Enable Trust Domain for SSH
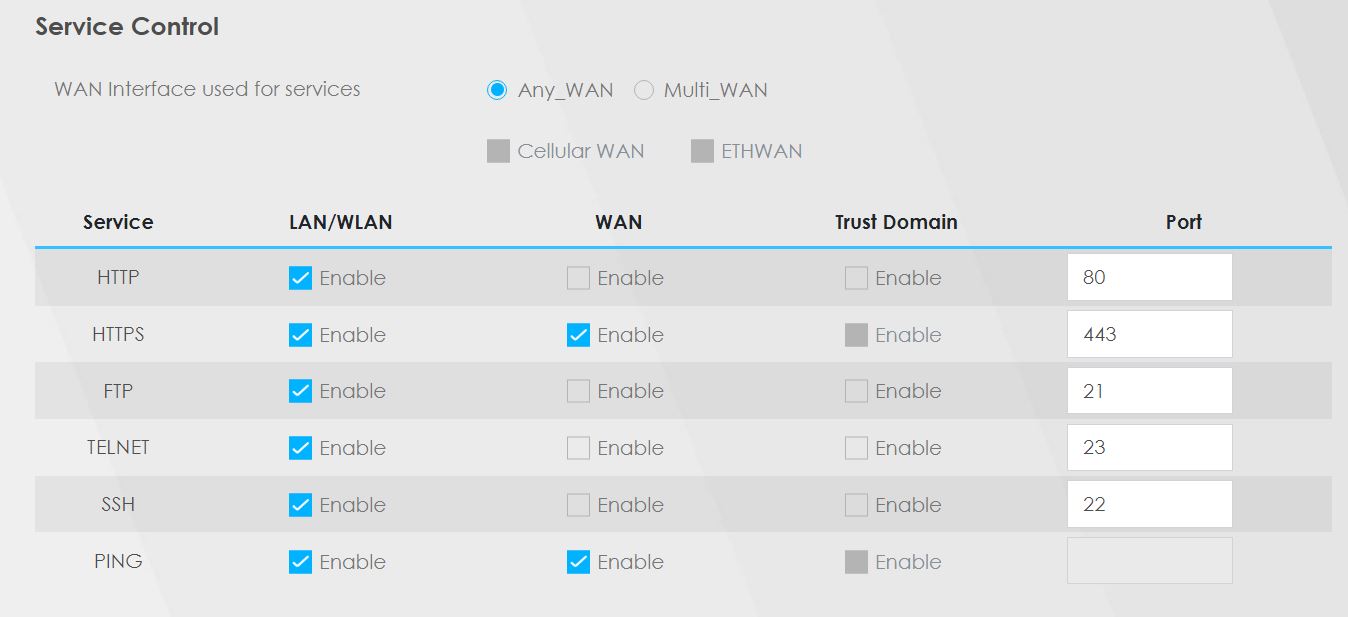This screenshot has width=1348, height=617. coord(856,505)
